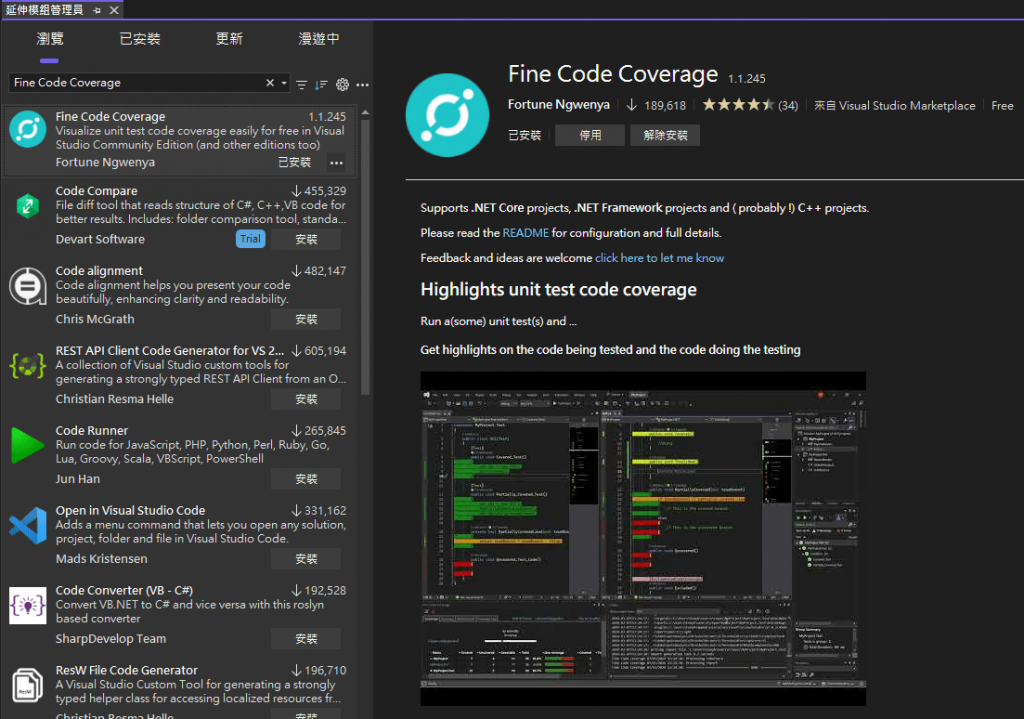Click 'ResW File Code Generator' title
1024x719 pixels.
click(x=126, y=670)
